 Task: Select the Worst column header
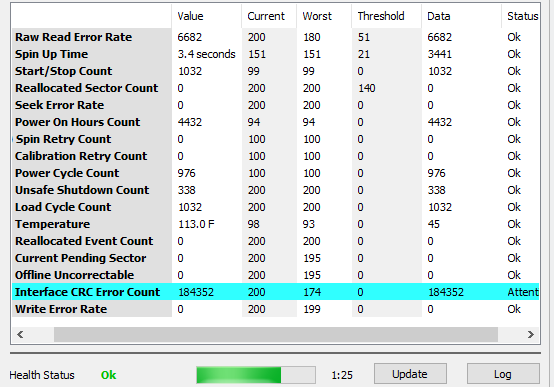click(324, 16)
